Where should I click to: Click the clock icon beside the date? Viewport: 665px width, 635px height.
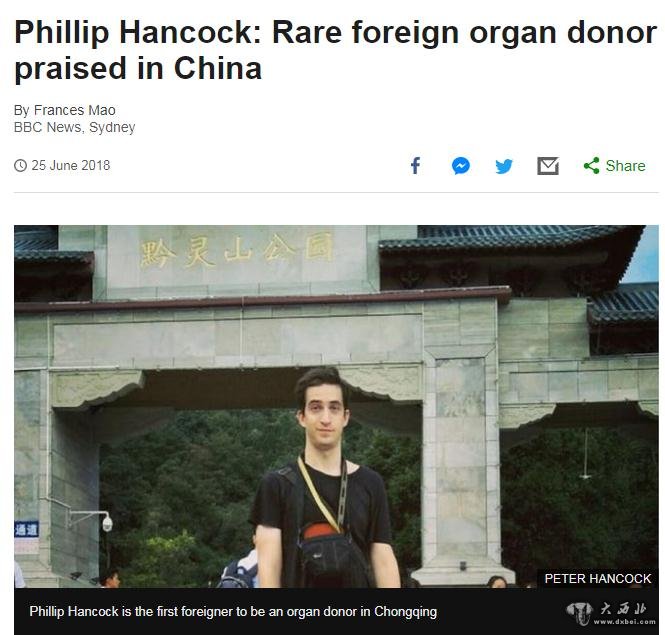coord(20,165)
